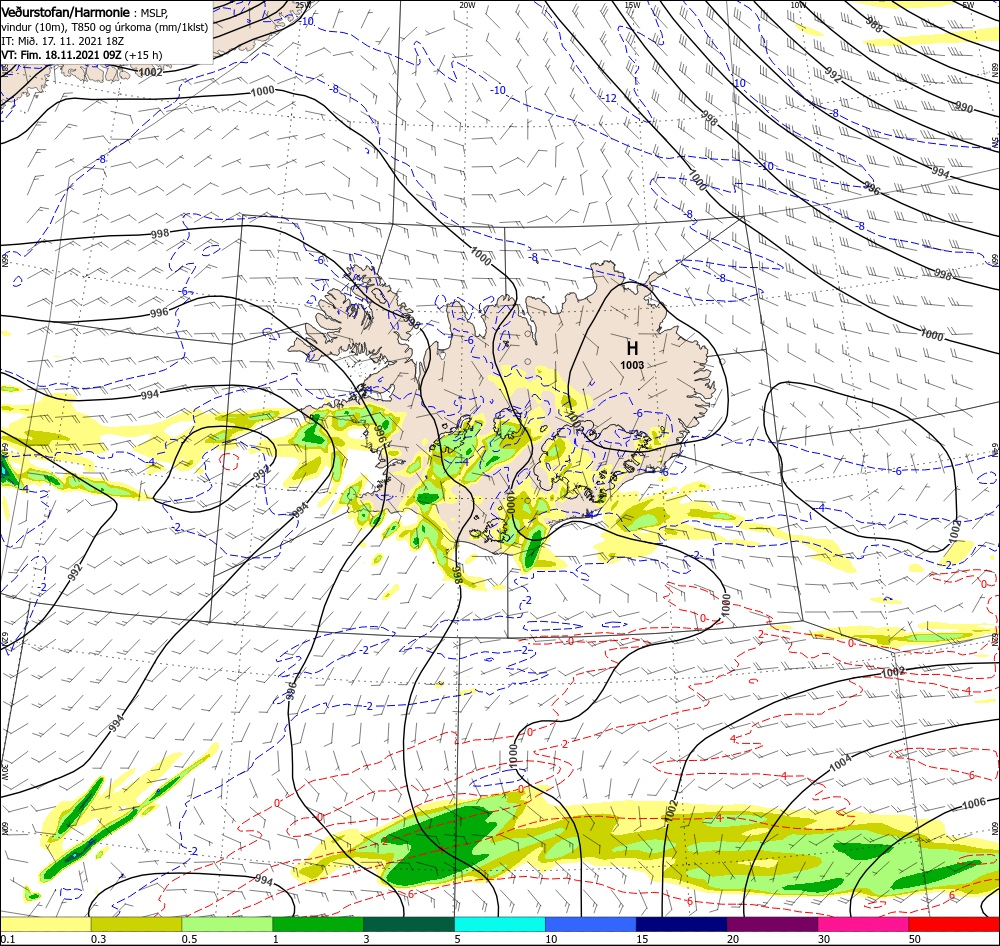Click the '1003' pressure value under H
The height and width of the screenshot is (946, 1000).
632,366
